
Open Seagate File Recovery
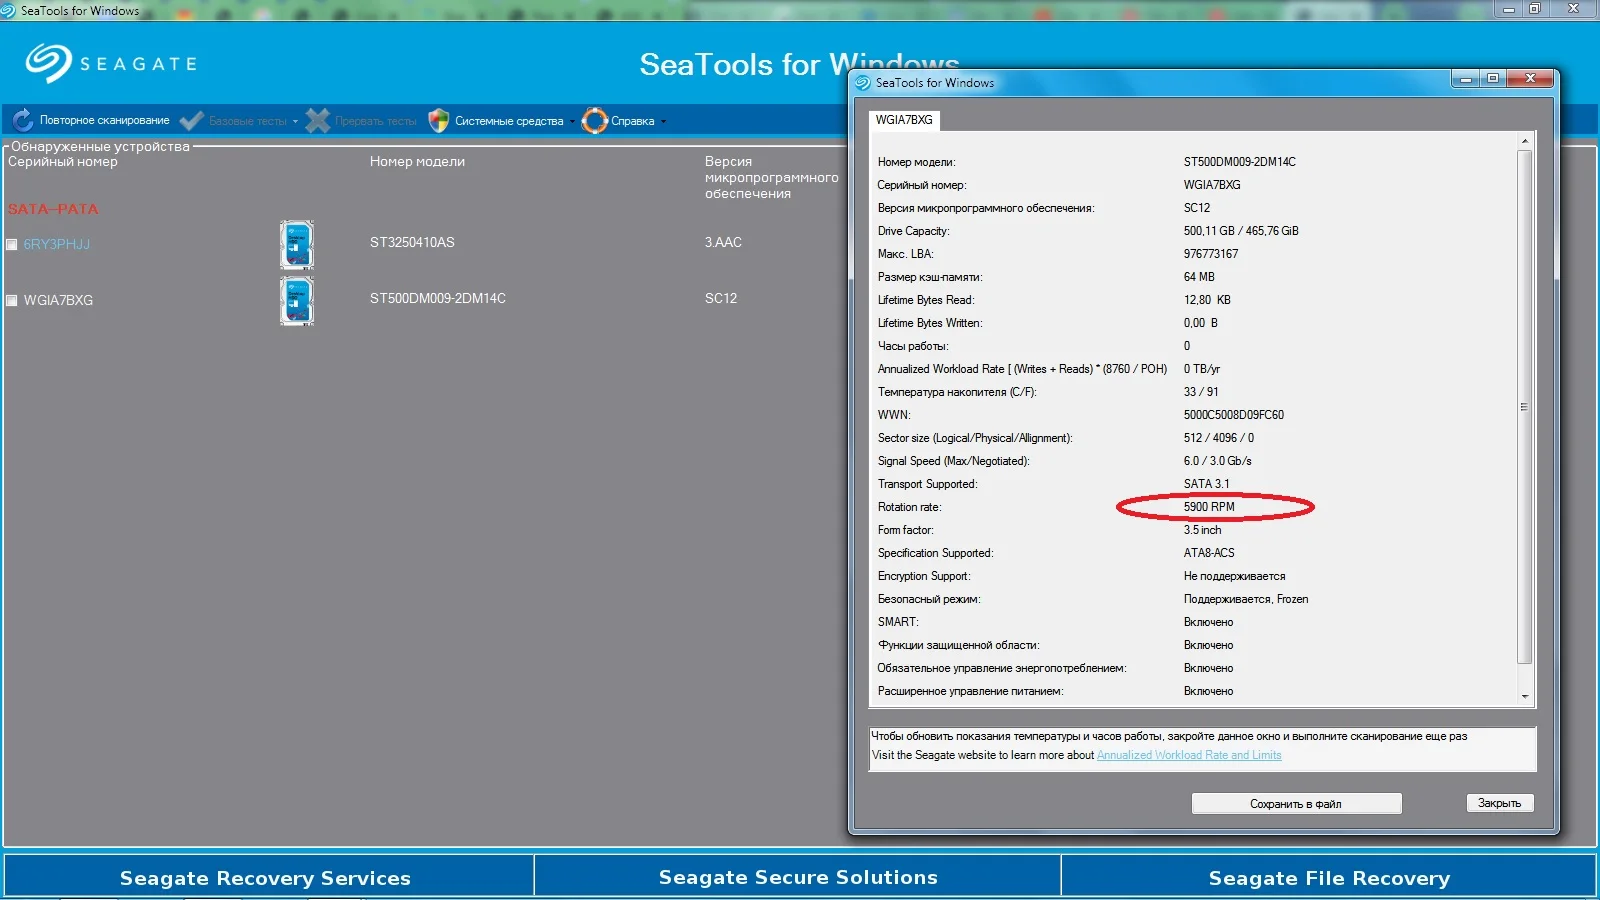1329,877
